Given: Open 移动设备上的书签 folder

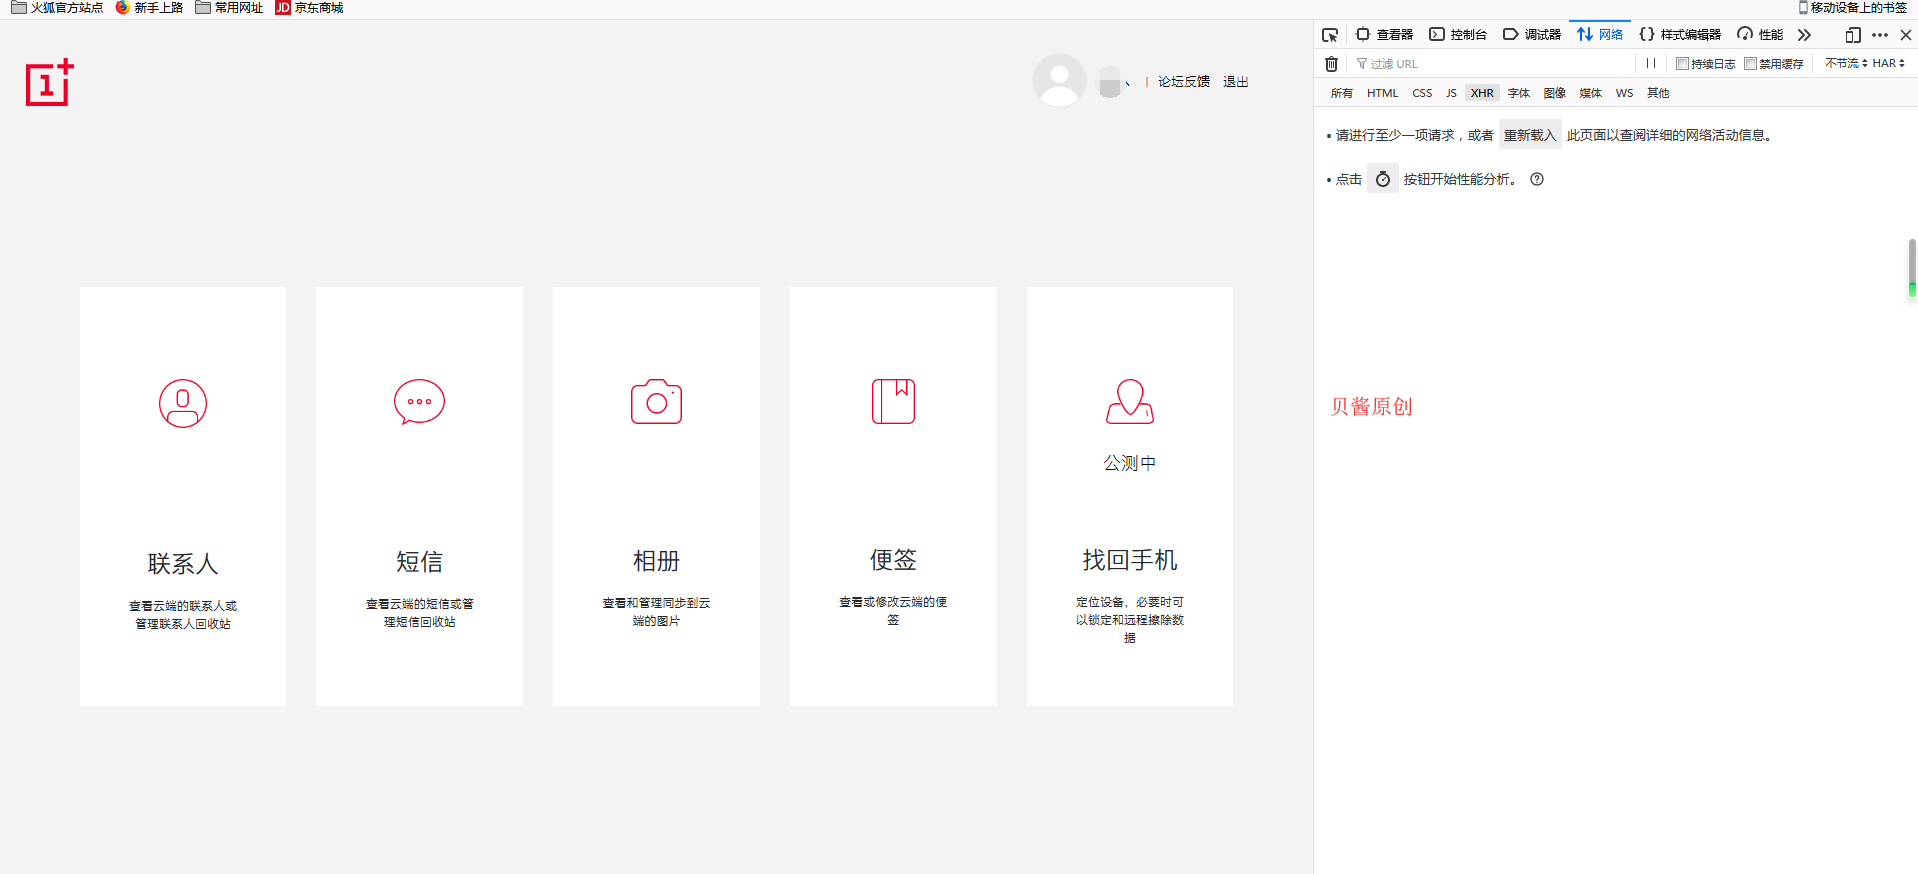Looking at the screenshot, I should [1852, 8].
